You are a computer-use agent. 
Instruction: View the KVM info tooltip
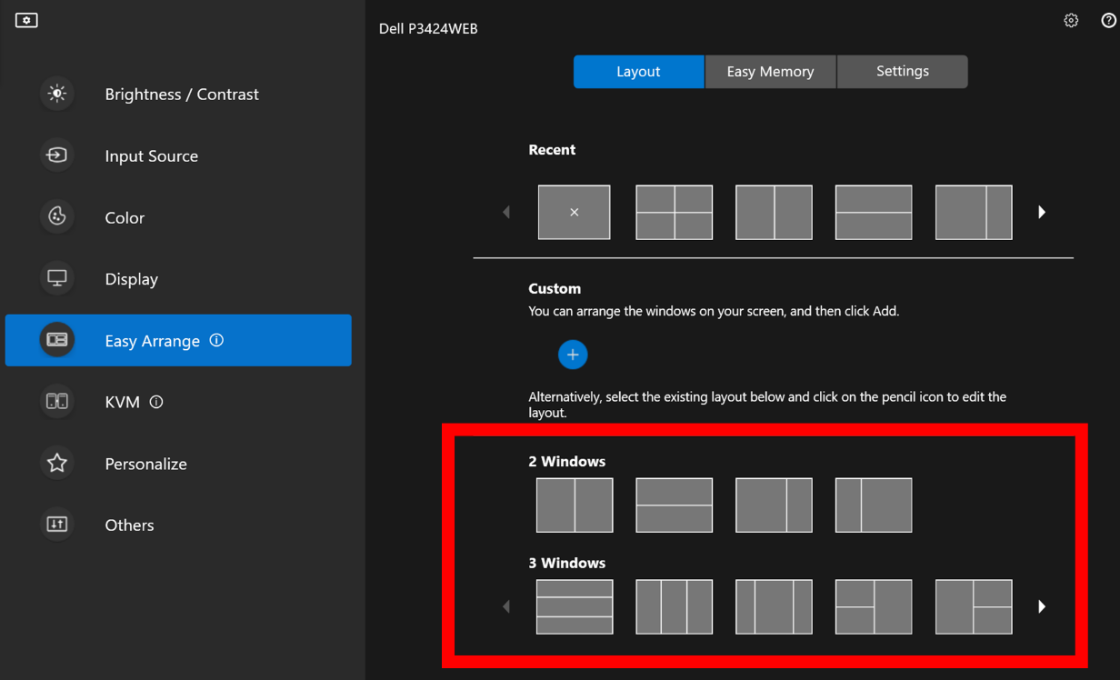[x=156, y=401]
